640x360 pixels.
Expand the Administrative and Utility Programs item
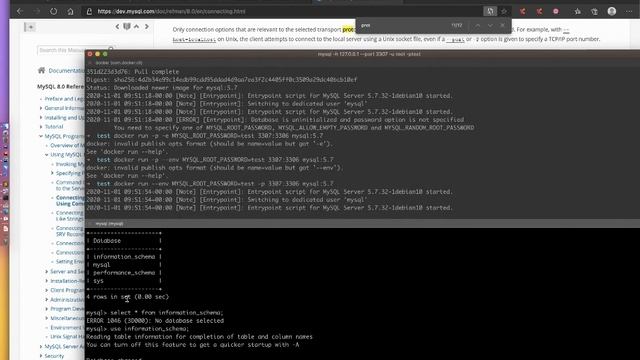[x=47, y=300]
